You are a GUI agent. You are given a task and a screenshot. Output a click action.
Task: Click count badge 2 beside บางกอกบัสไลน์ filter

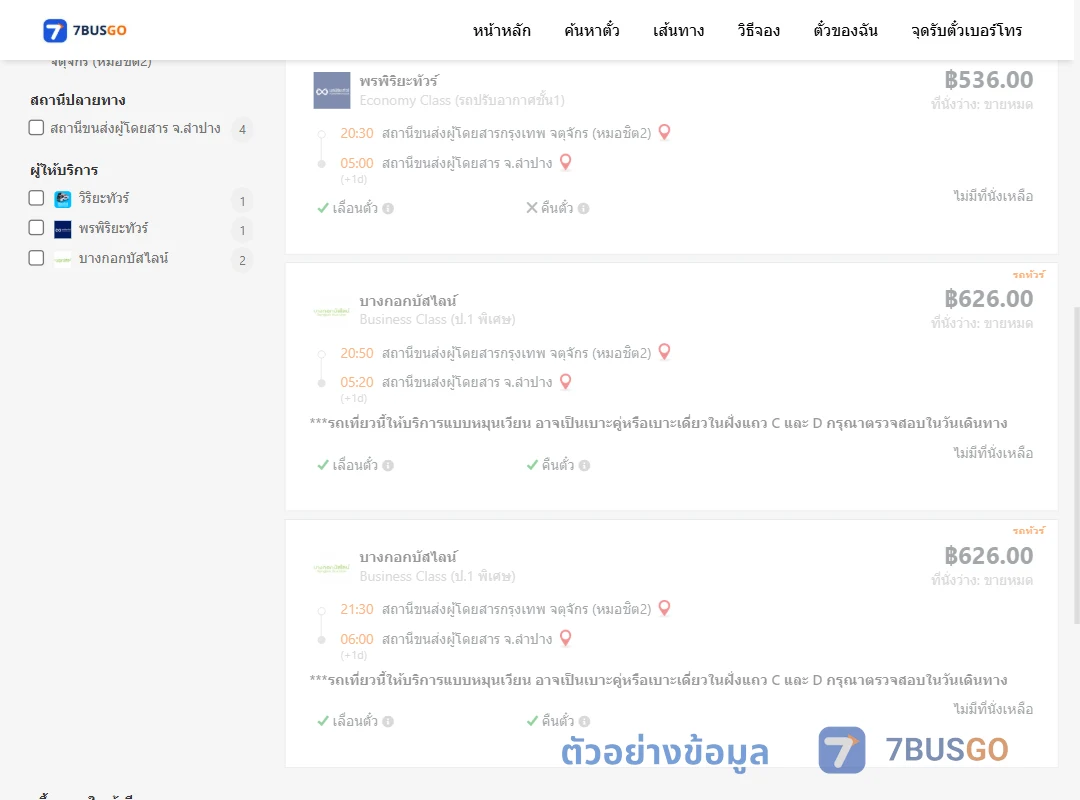242,260
